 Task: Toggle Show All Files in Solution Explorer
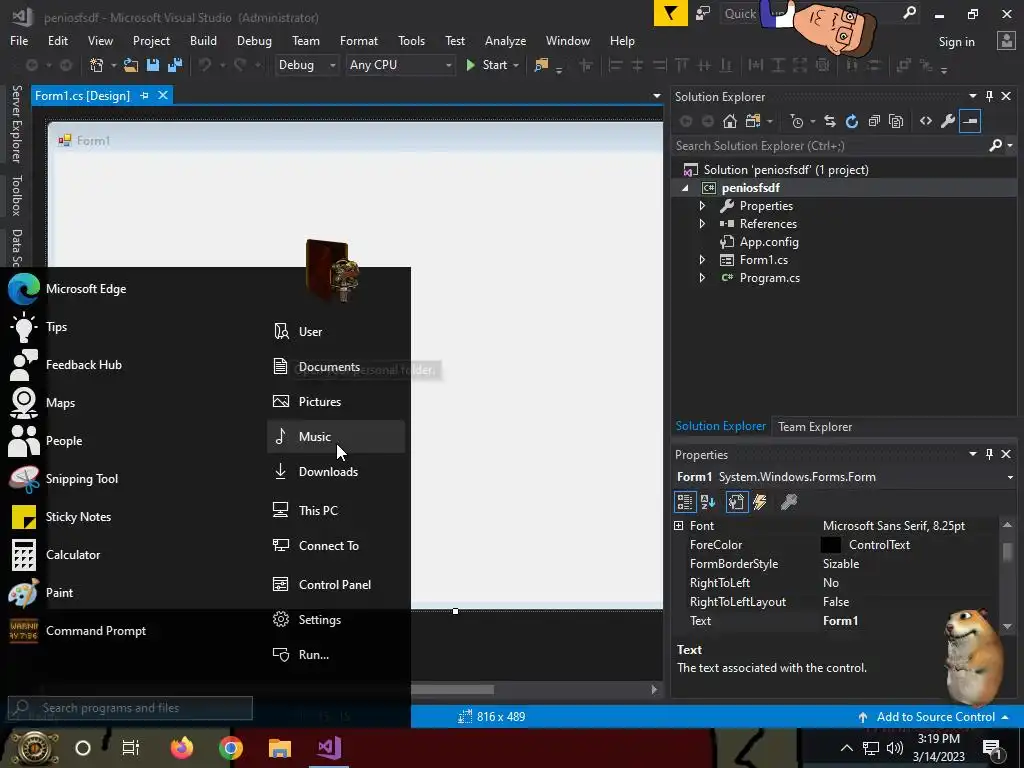[x=896, y=121]
